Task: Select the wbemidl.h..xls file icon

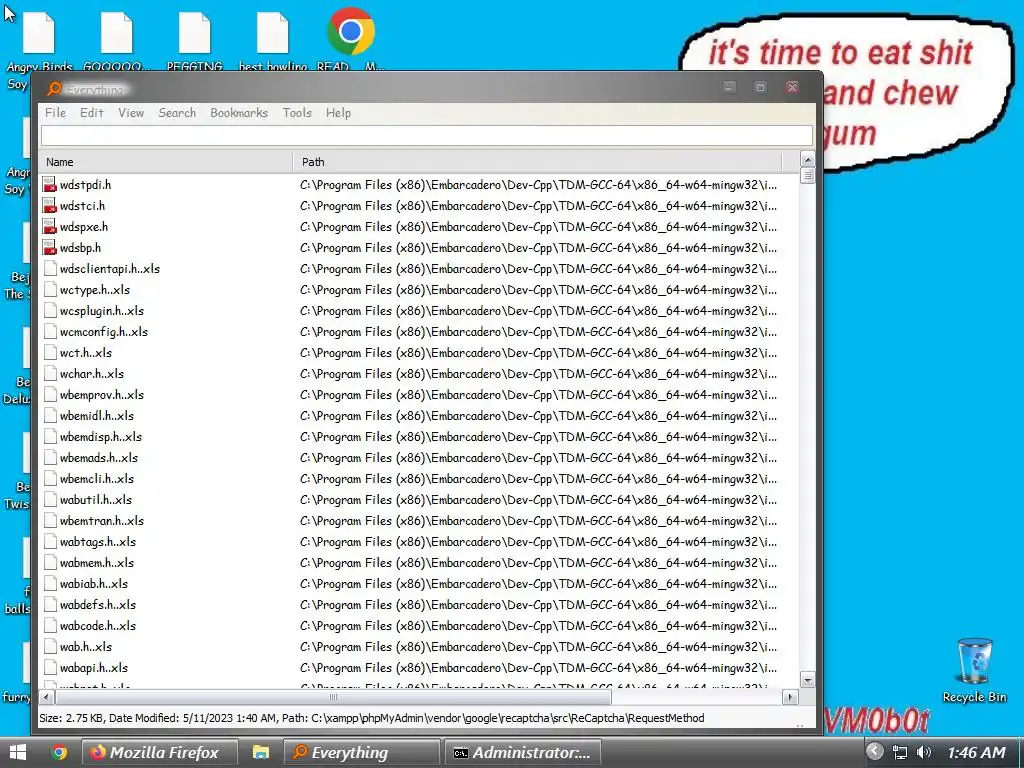Action: click(x=50, y=415)
